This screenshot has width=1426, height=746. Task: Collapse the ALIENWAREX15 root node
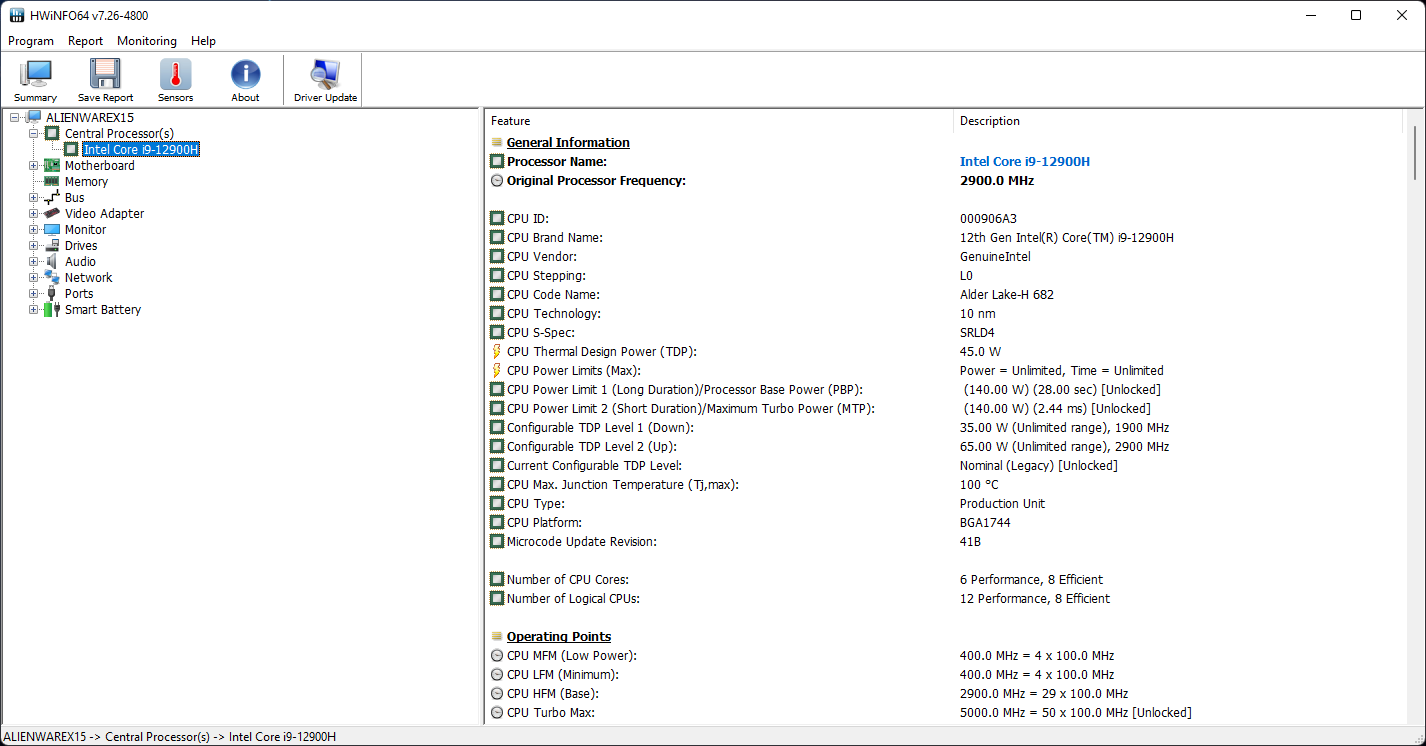pos(14,118)
